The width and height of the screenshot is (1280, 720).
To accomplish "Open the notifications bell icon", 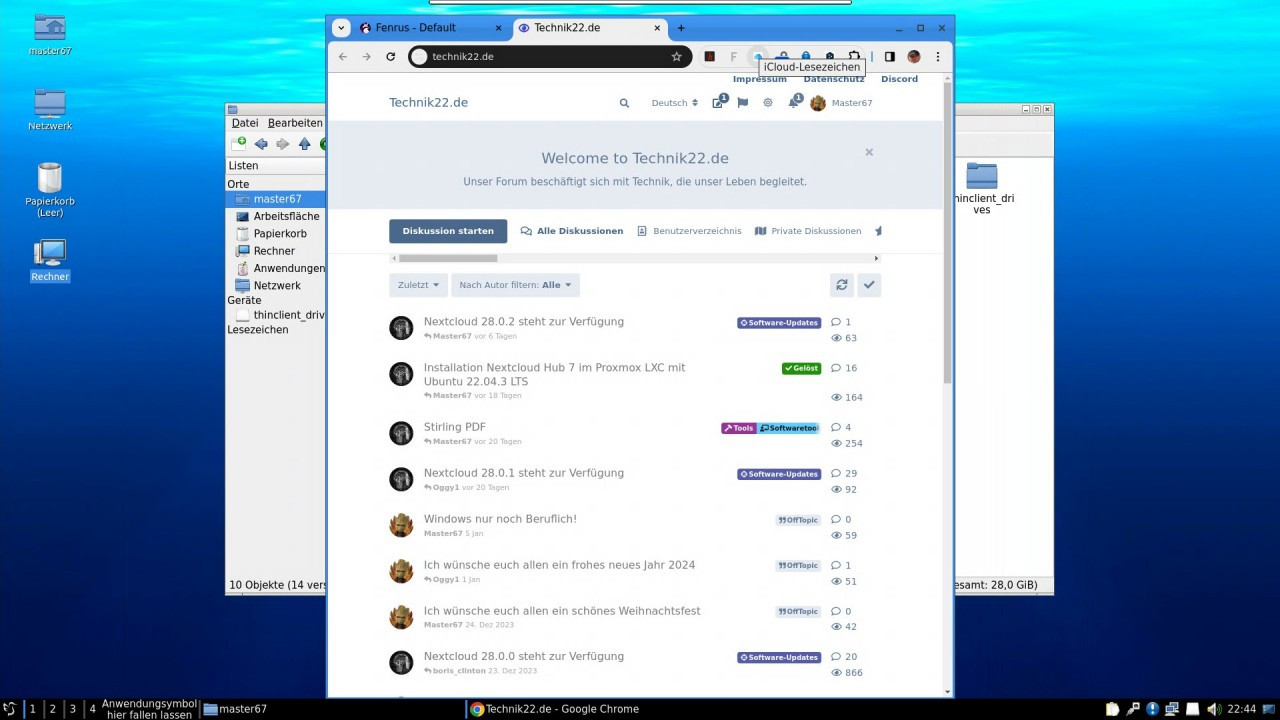I will (x=794, y=102).
